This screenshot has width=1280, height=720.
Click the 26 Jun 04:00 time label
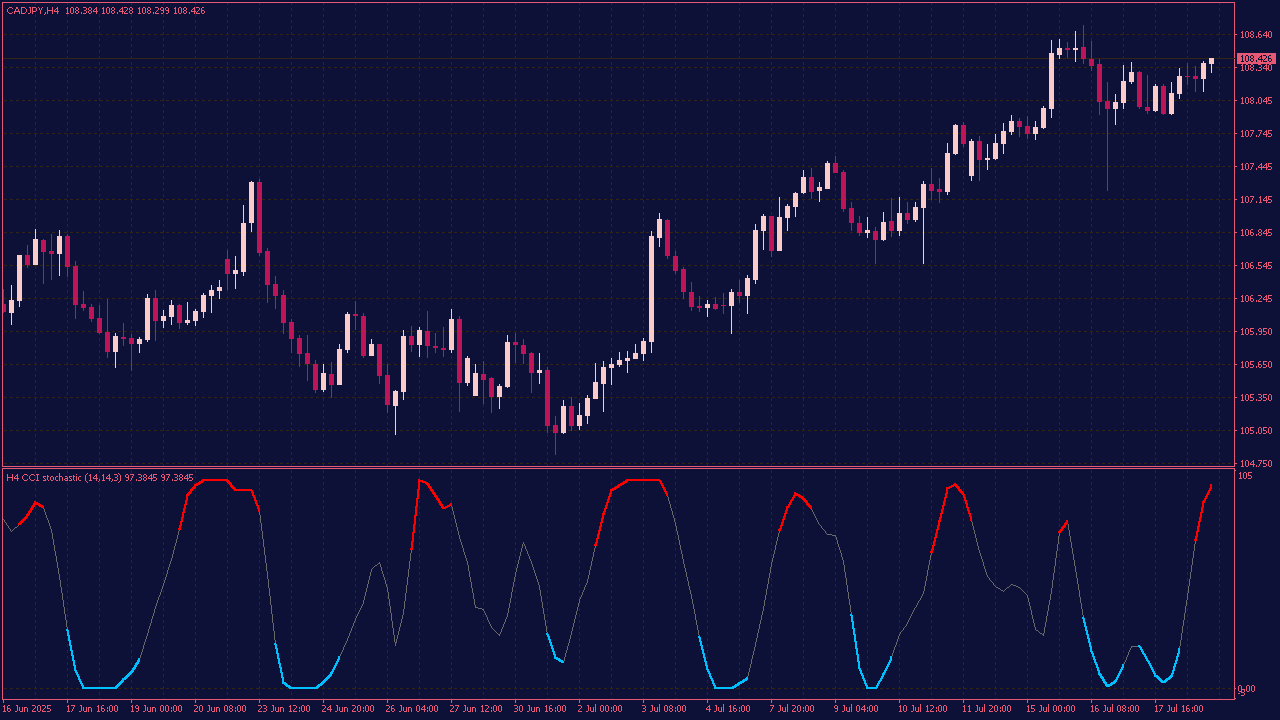click(412, 708)
